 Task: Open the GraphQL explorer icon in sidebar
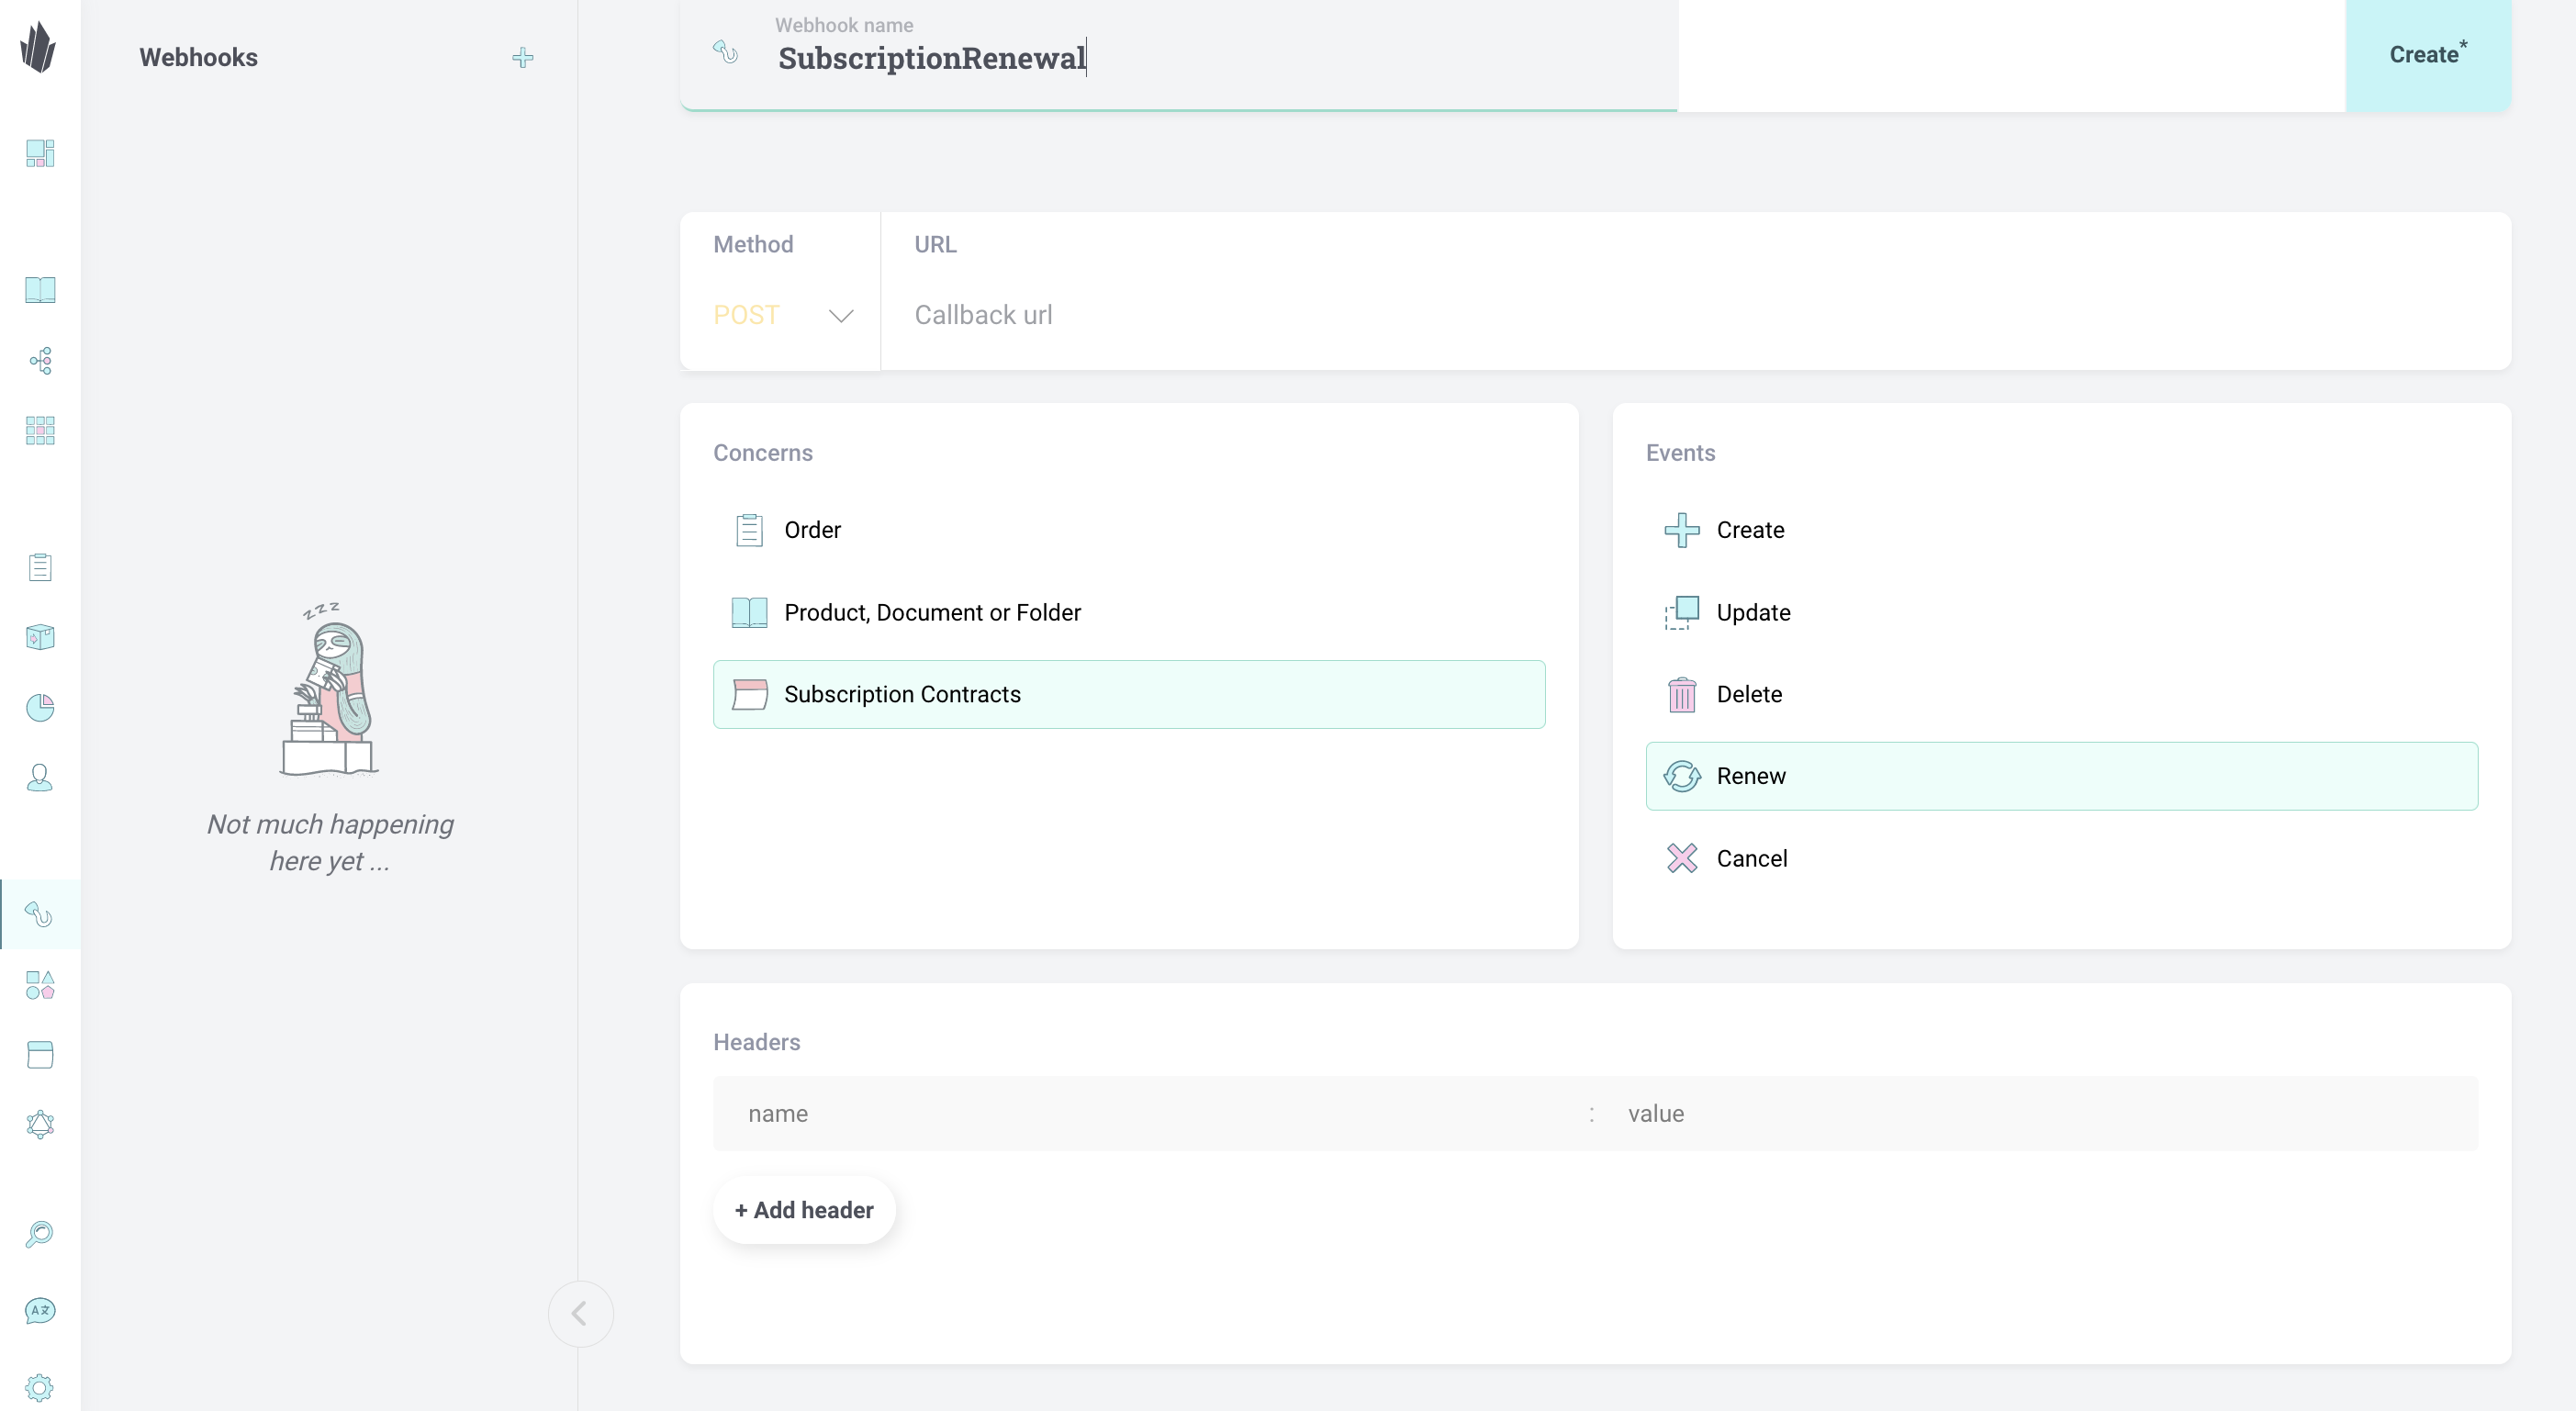point(40,1124)
